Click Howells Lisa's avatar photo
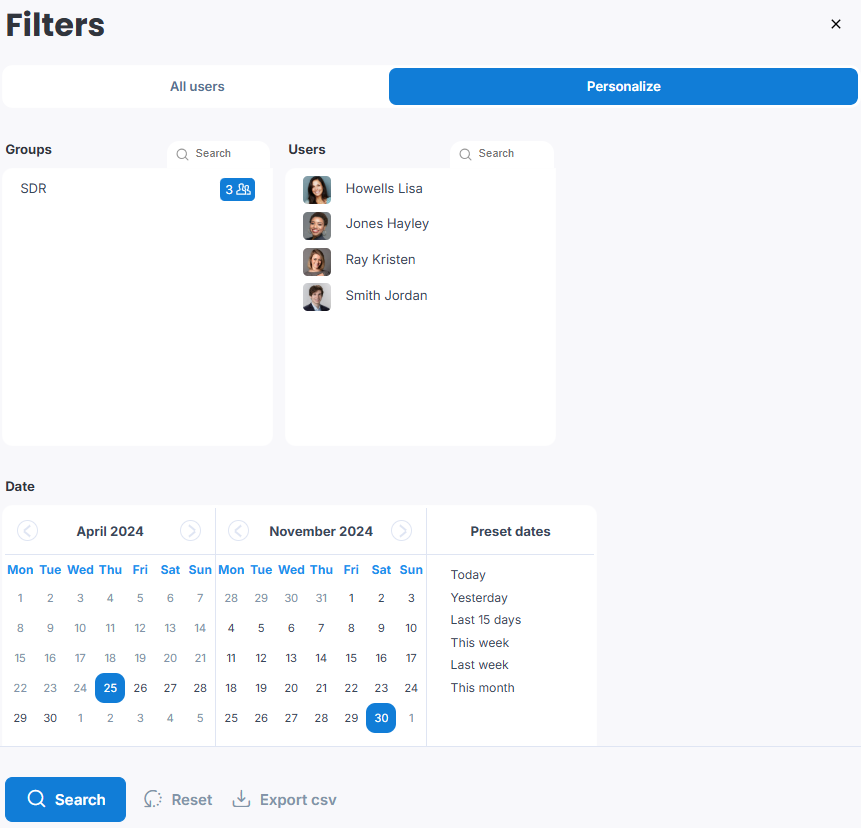This screenshot has height=828, width=861. [317, 190]
